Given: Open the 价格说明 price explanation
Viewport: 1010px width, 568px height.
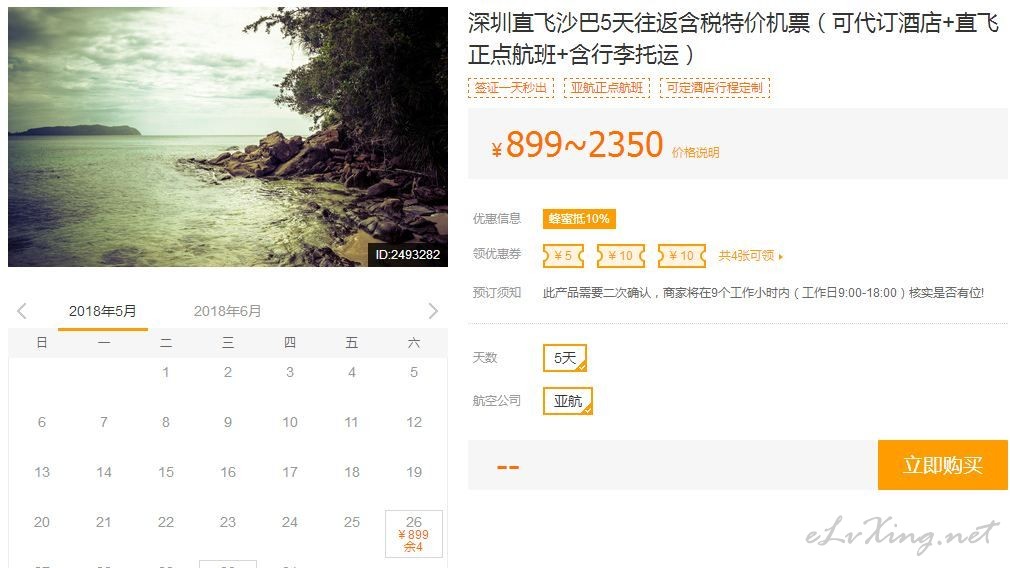Looking at the screenshot, I should pos(695,153).
